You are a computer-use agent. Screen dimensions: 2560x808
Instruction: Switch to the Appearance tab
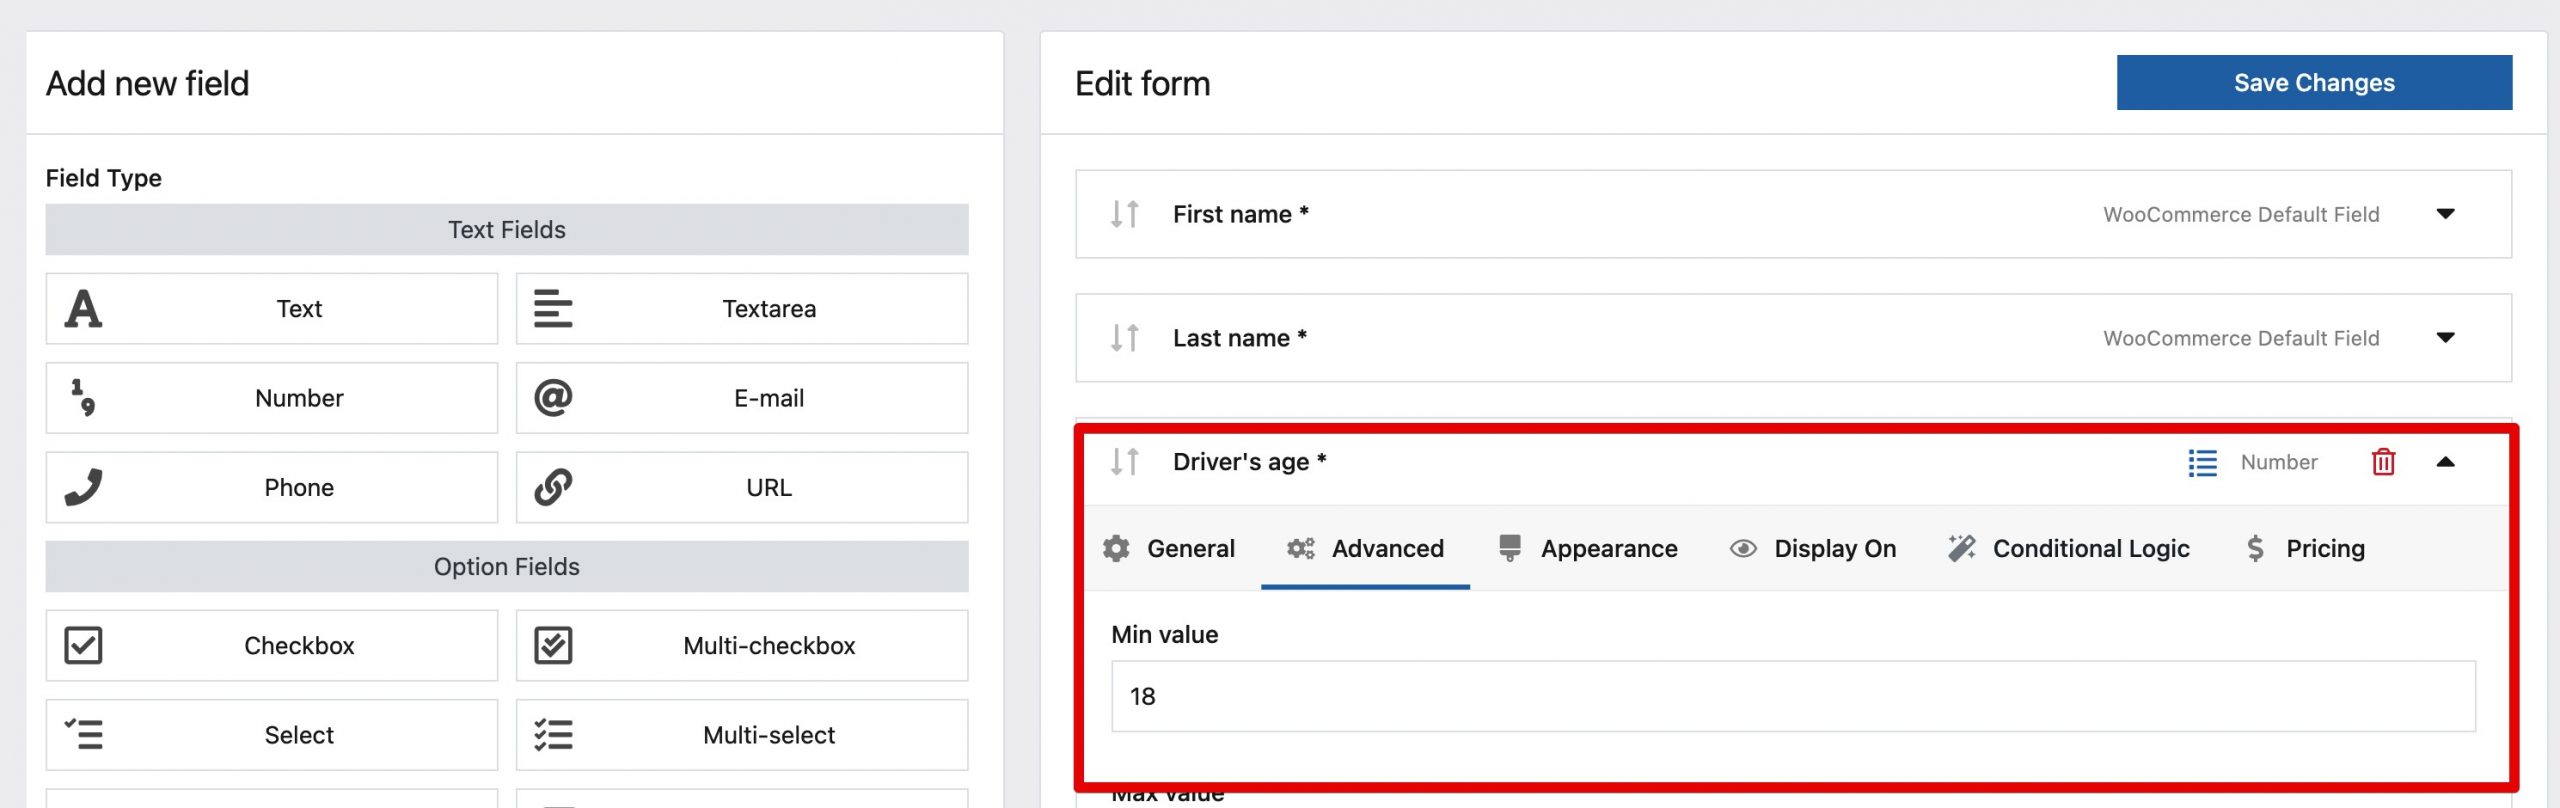[x=1587, y=549]
